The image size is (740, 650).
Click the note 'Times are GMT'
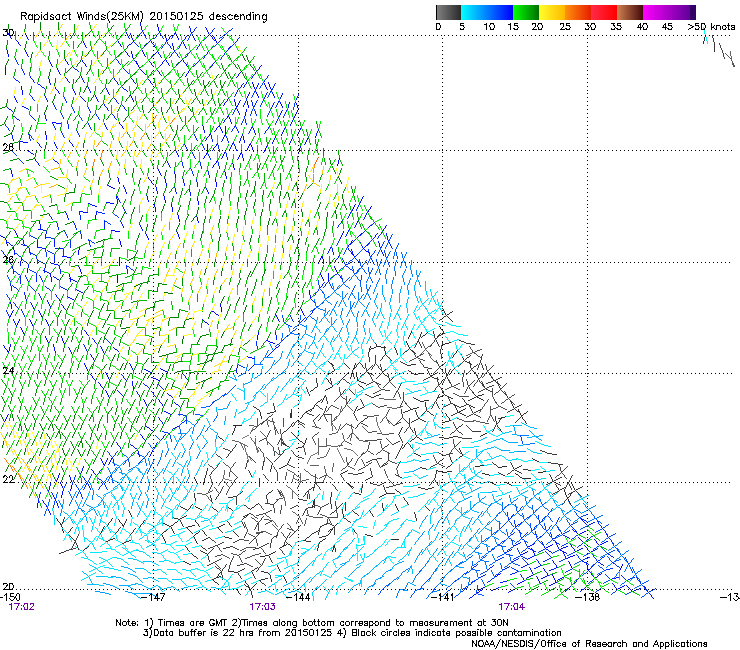click(x=193, y=623)
